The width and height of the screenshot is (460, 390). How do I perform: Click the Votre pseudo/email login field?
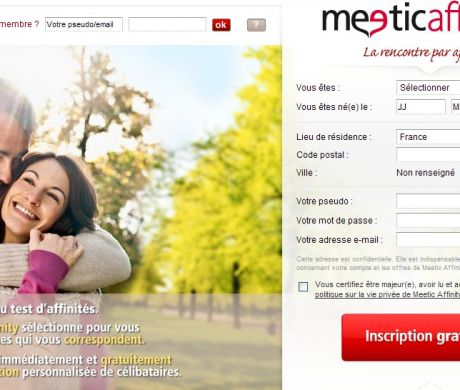[84, 24]
